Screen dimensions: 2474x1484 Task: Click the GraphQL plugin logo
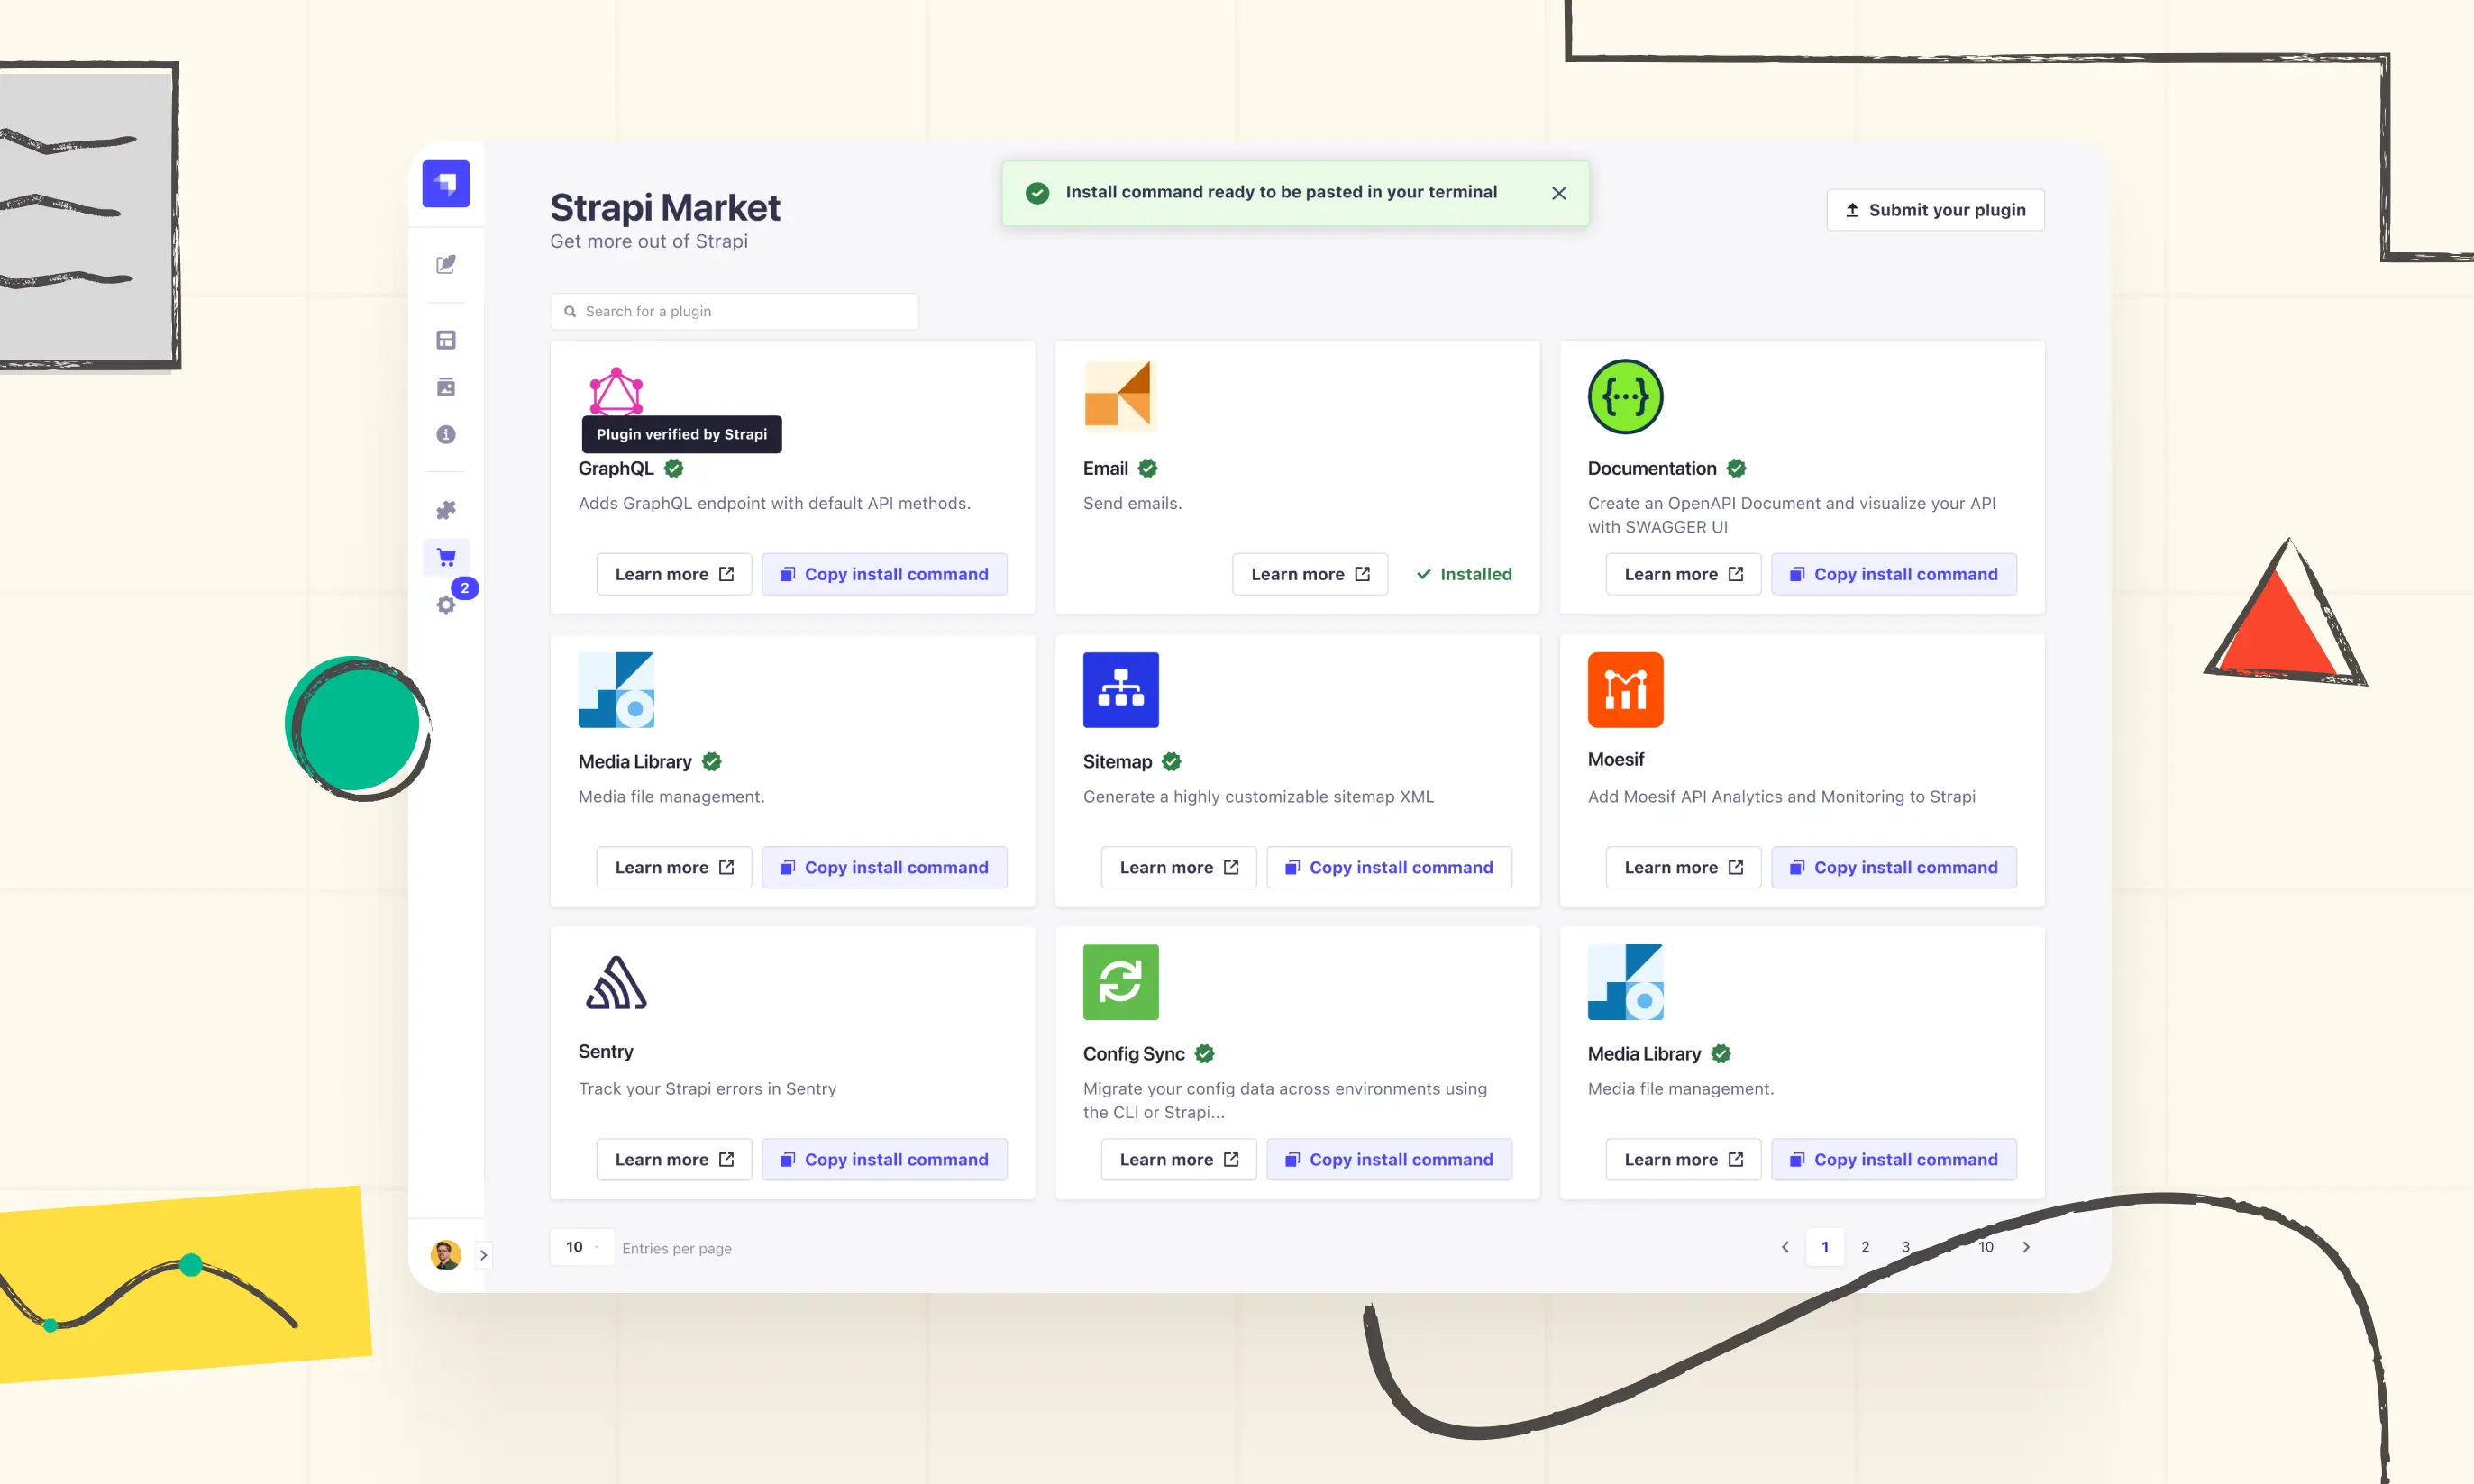616,391
